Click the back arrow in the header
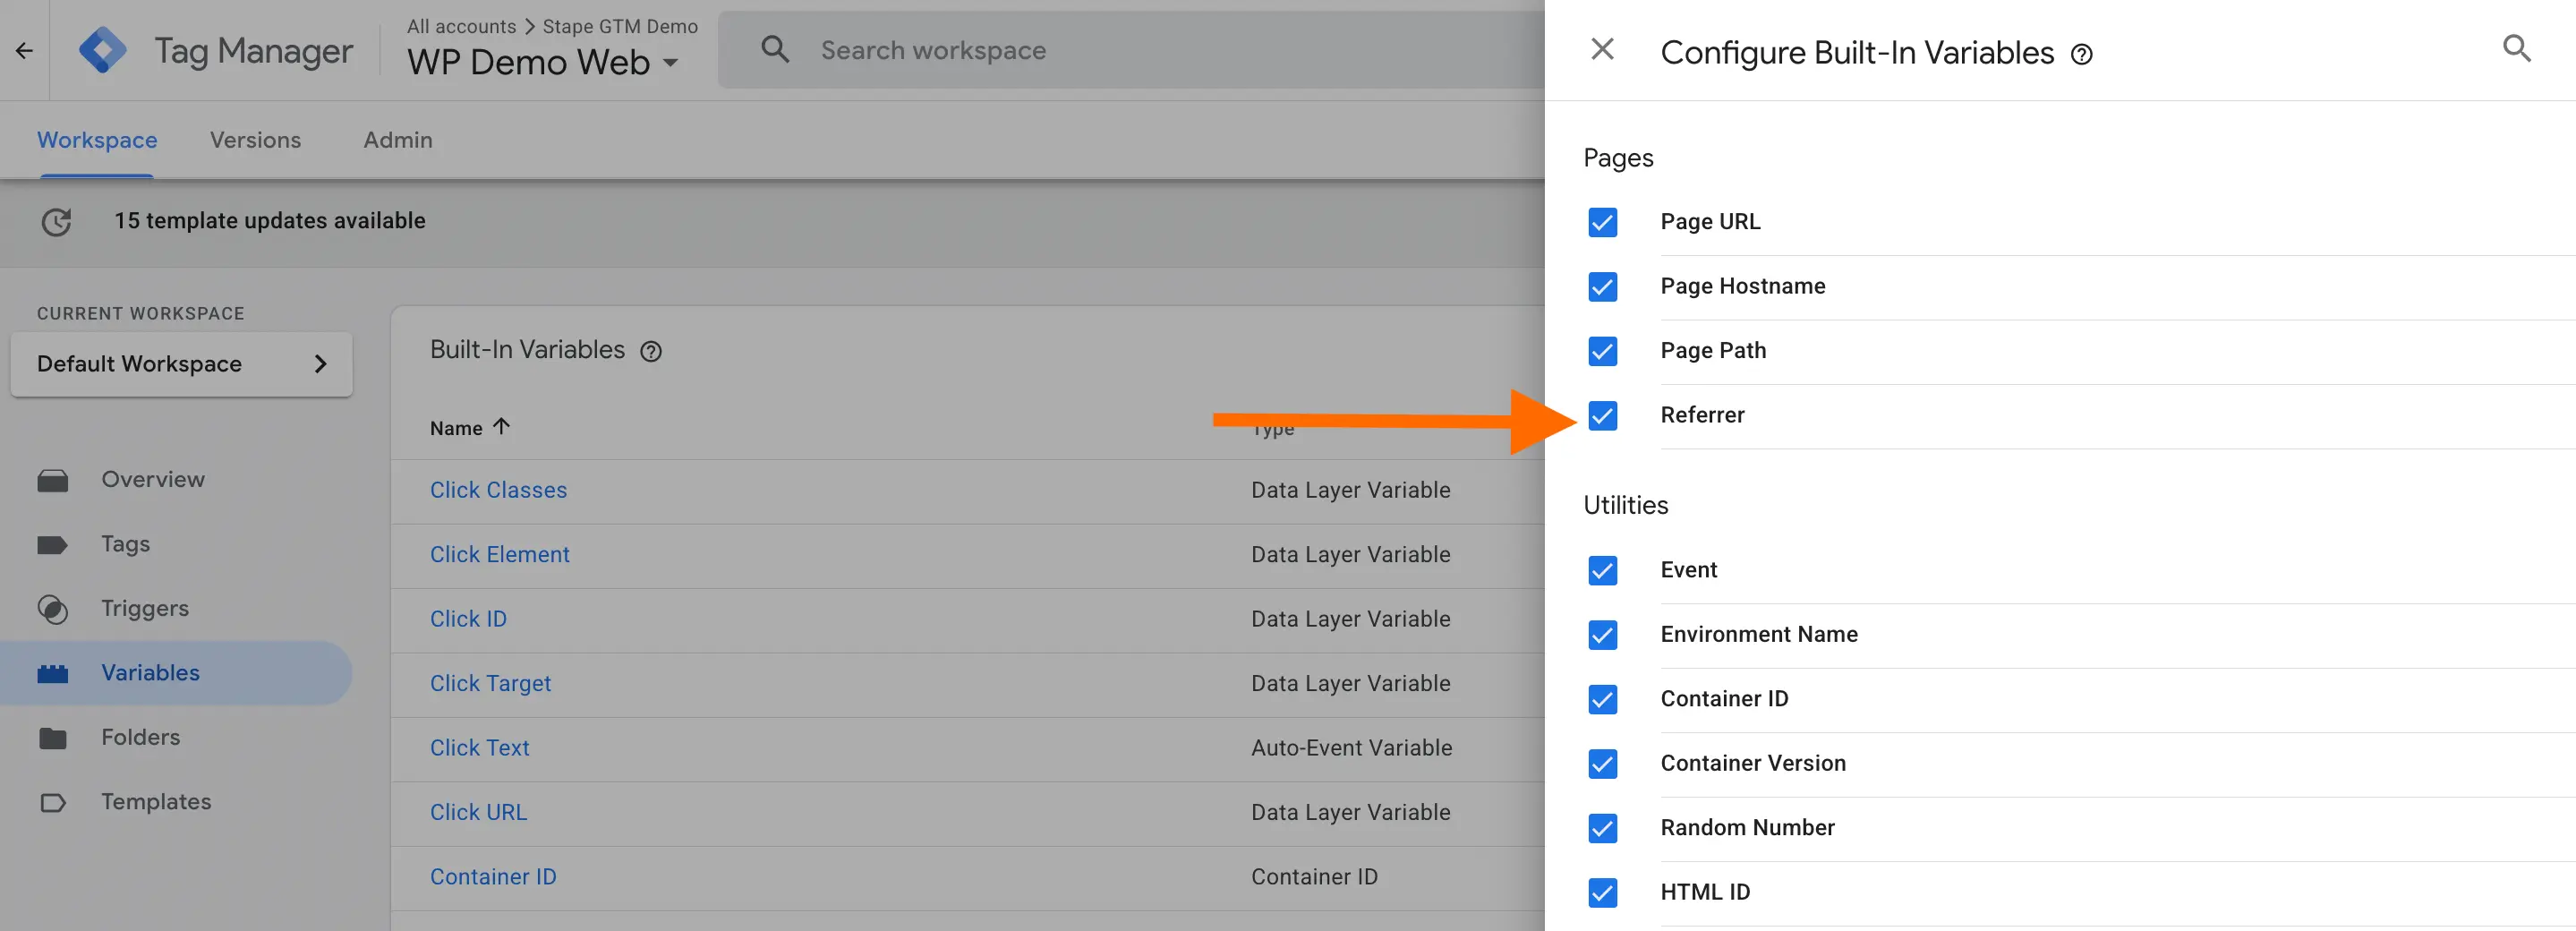 point(24,50)
